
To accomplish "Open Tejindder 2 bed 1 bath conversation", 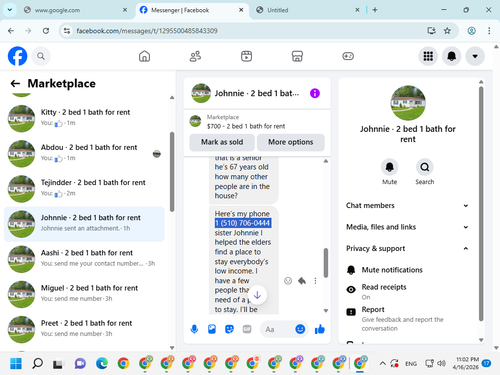I will (x=84, y=189).
